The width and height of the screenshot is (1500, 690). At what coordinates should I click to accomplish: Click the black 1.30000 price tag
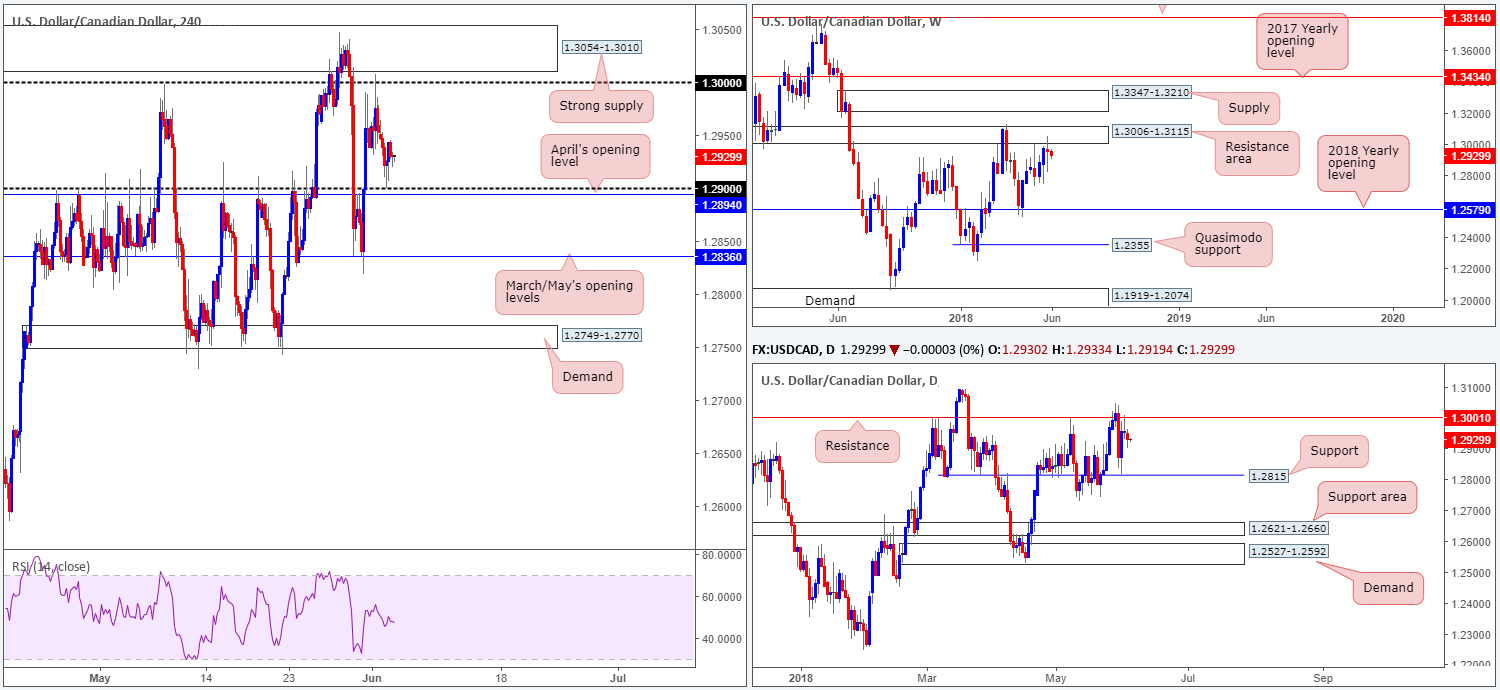point(722,83)
